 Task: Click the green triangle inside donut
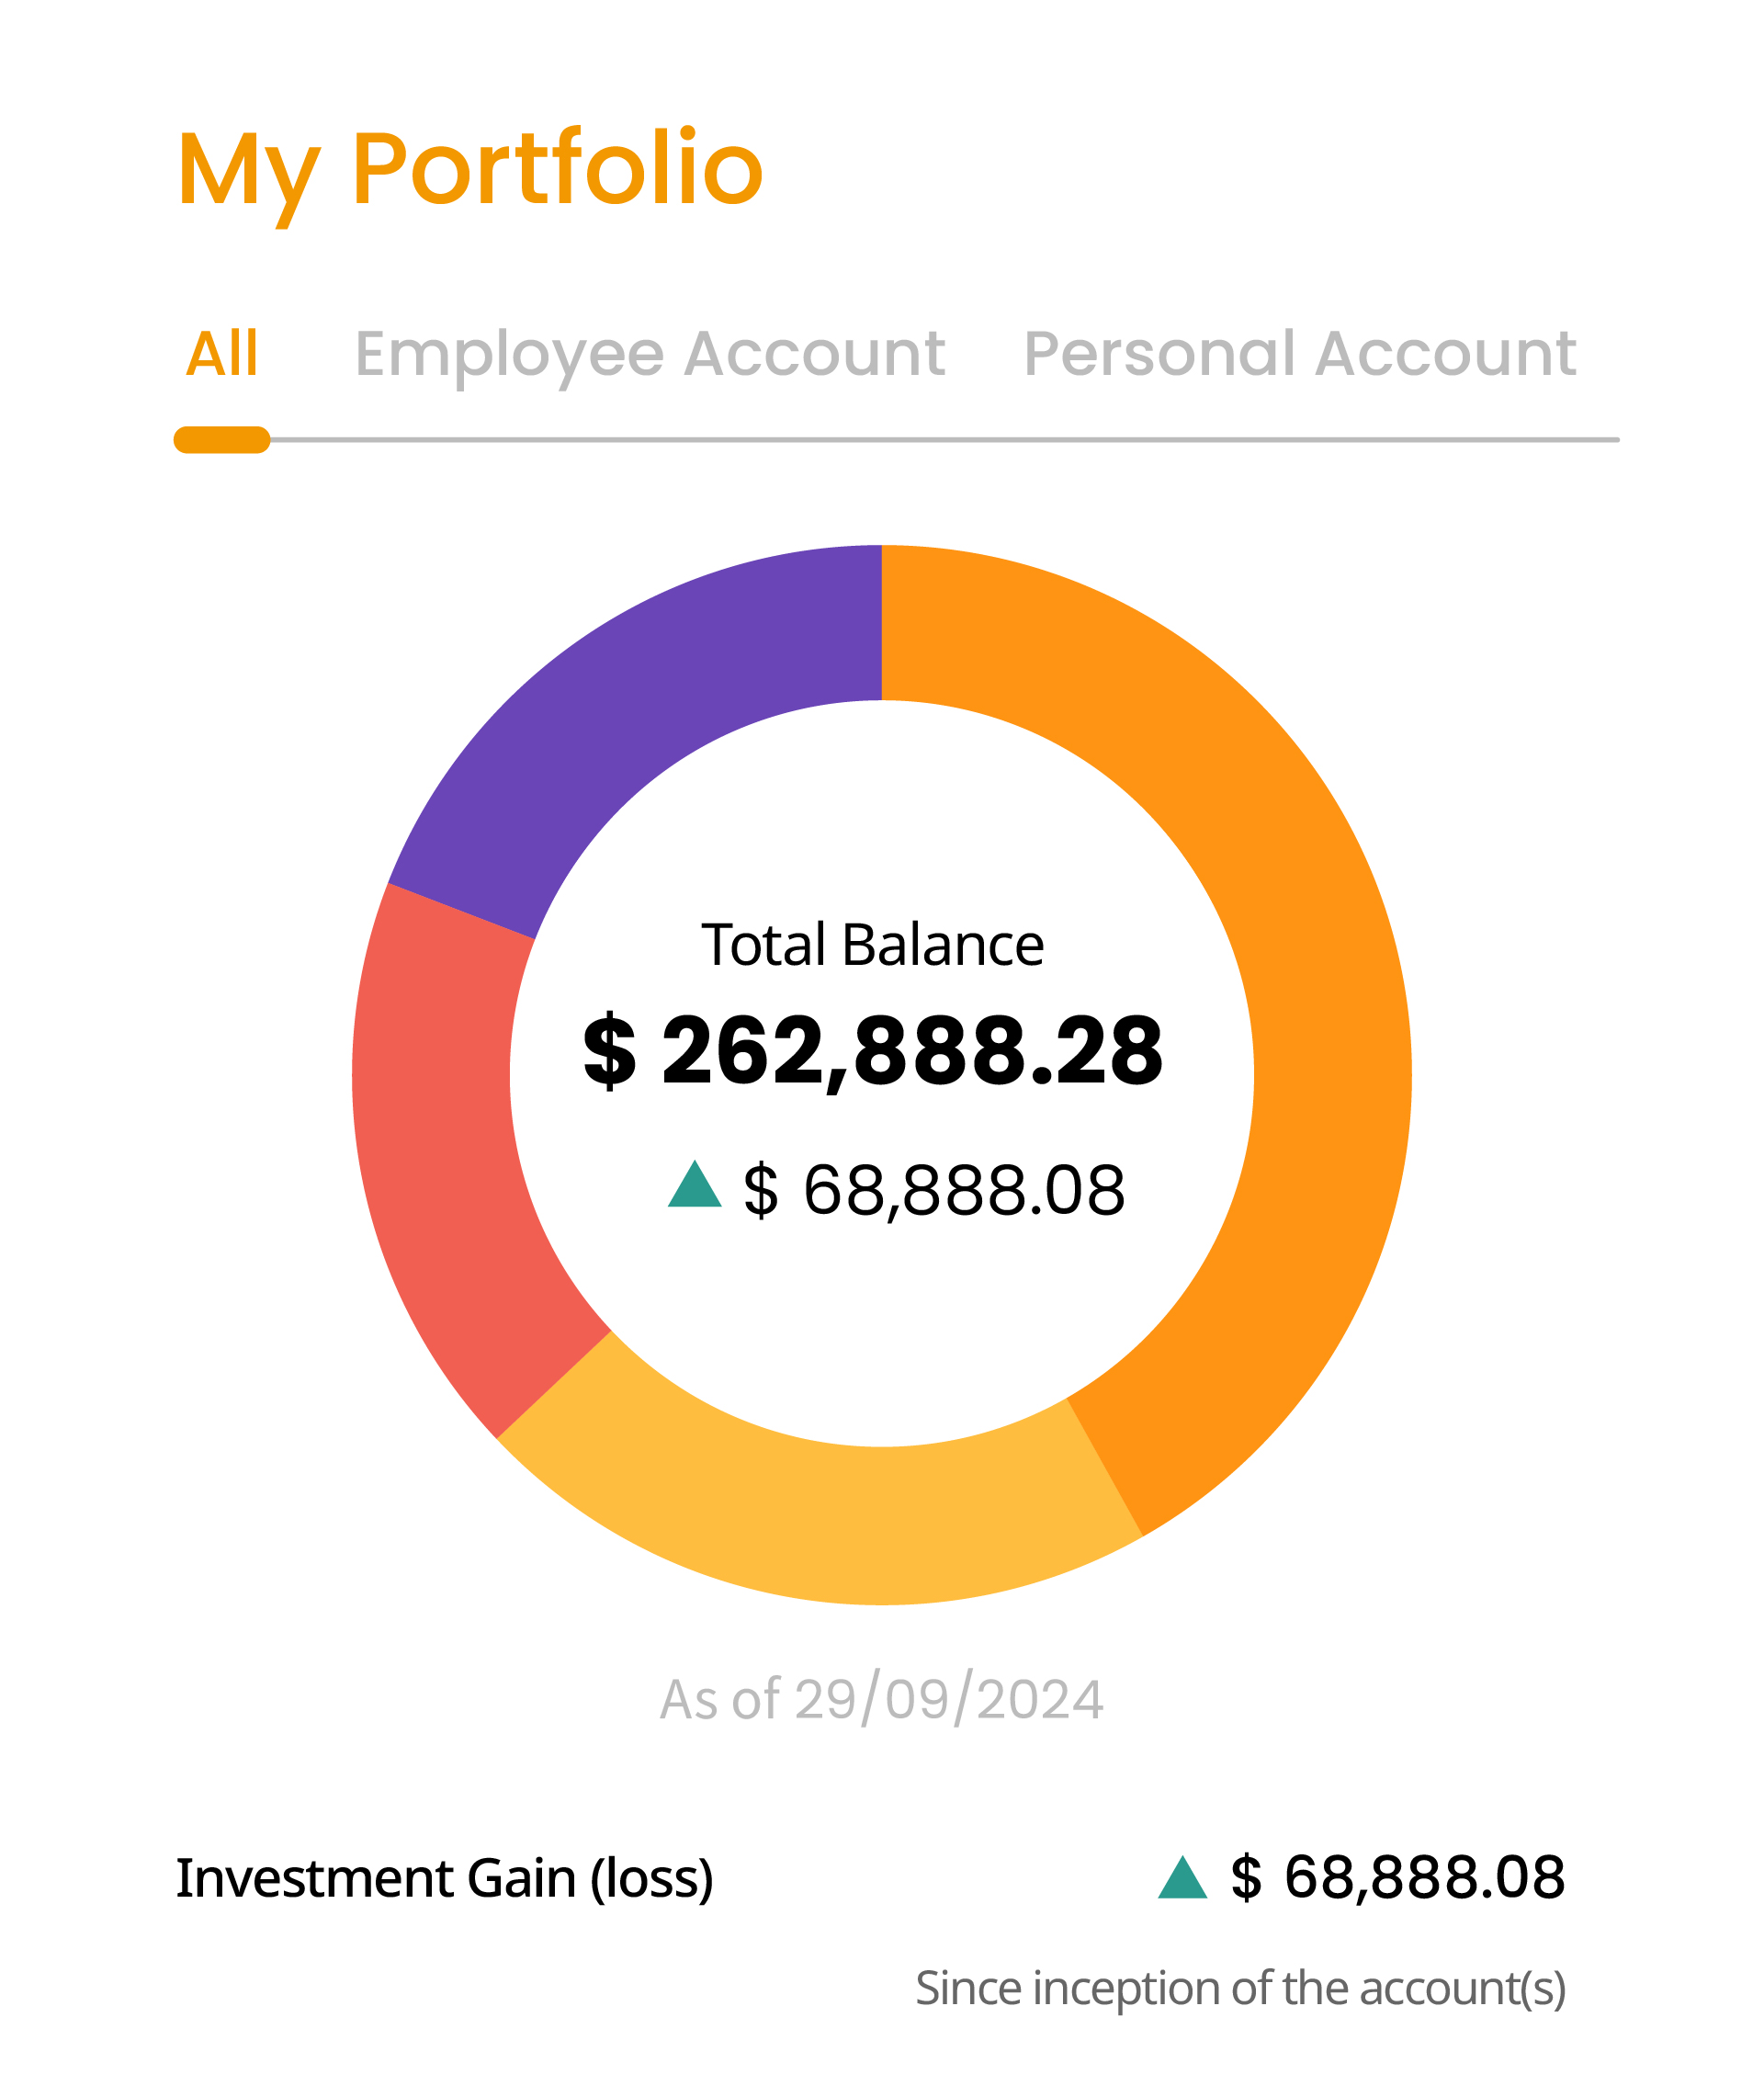coord(695,1185)
